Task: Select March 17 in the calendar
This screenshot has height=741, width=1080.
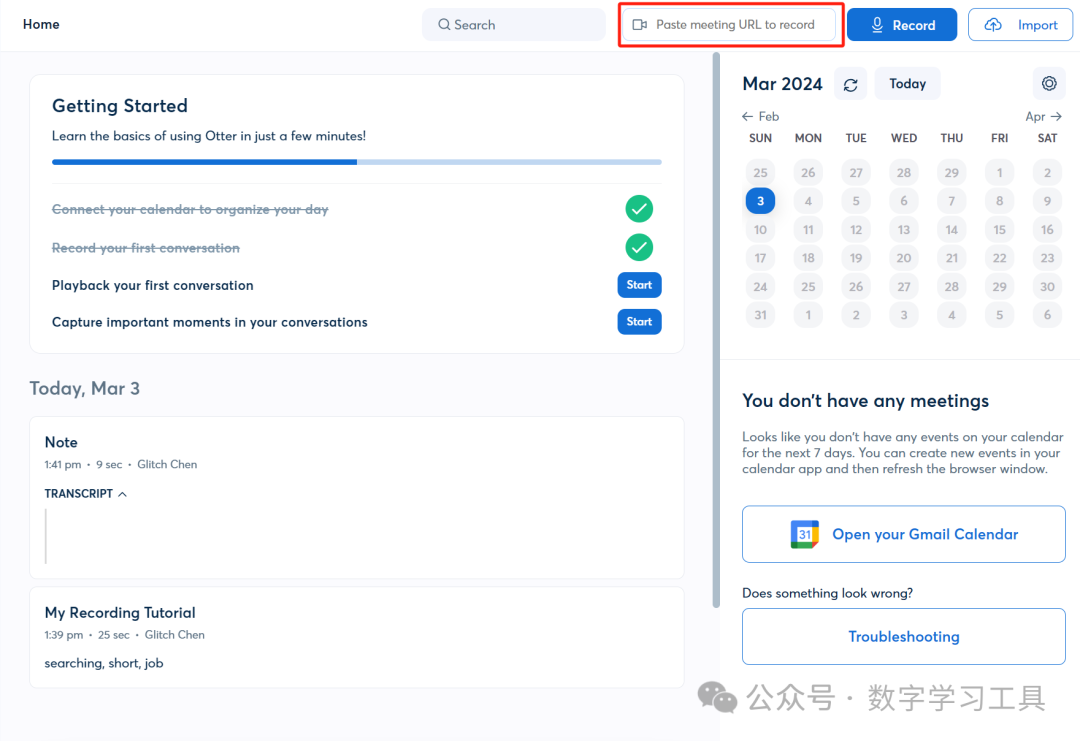Action: click(760, 258)
